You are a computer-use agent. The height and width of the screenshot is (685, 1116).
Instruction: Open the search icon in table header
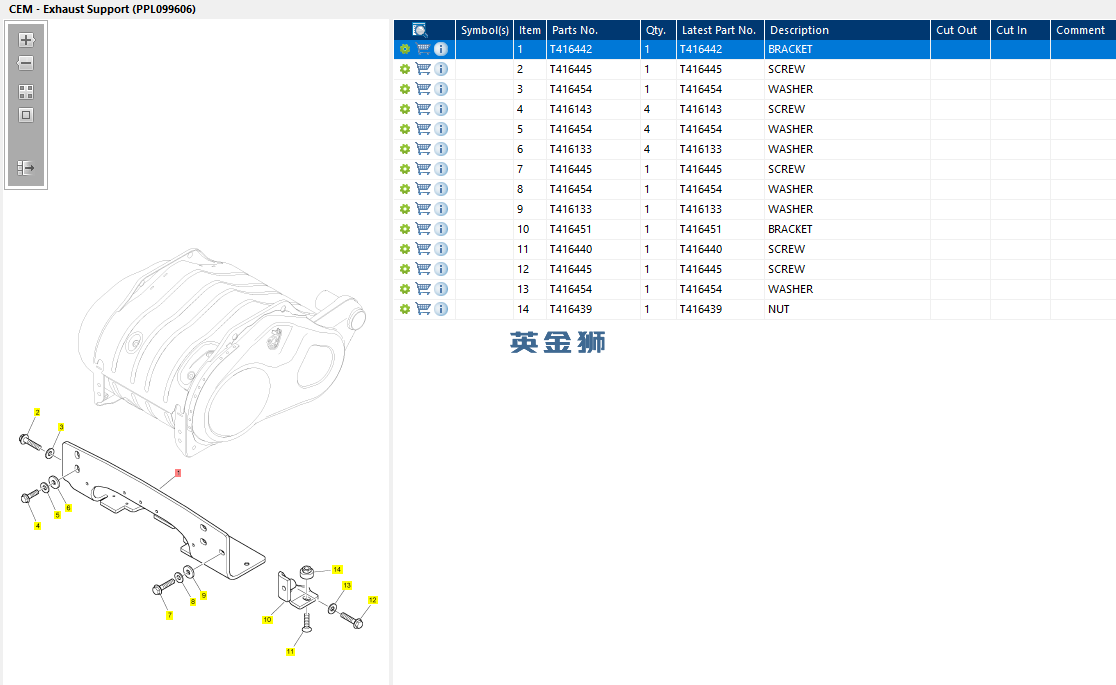[x=421, y=30]
